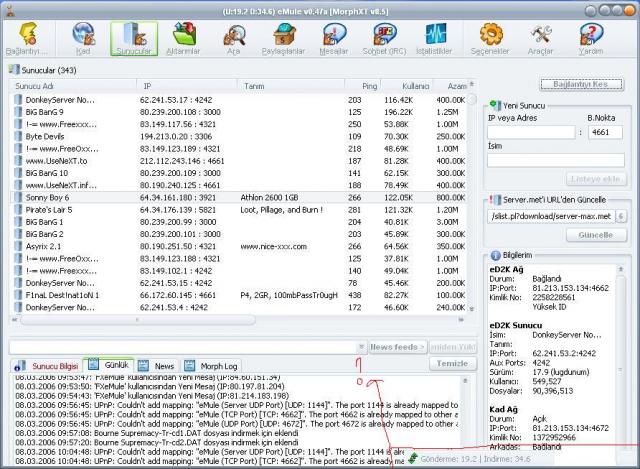Click the server icon beside Asyrix 2.1
This screenshot has height=469, width=640.
click(x=18, y=246)
